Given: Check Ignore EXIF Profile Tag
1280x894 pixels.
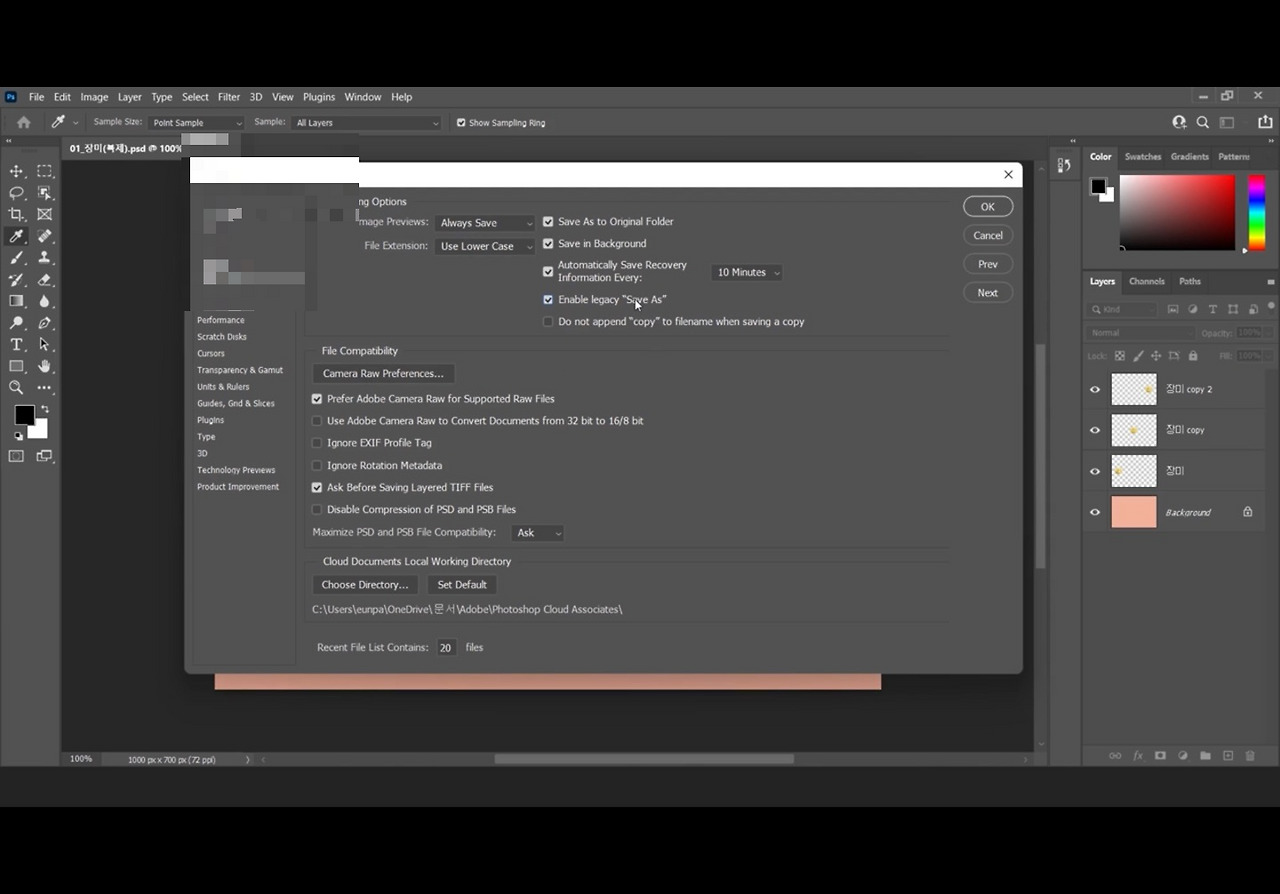Looking at the screenshot, I should coord(317,443).
